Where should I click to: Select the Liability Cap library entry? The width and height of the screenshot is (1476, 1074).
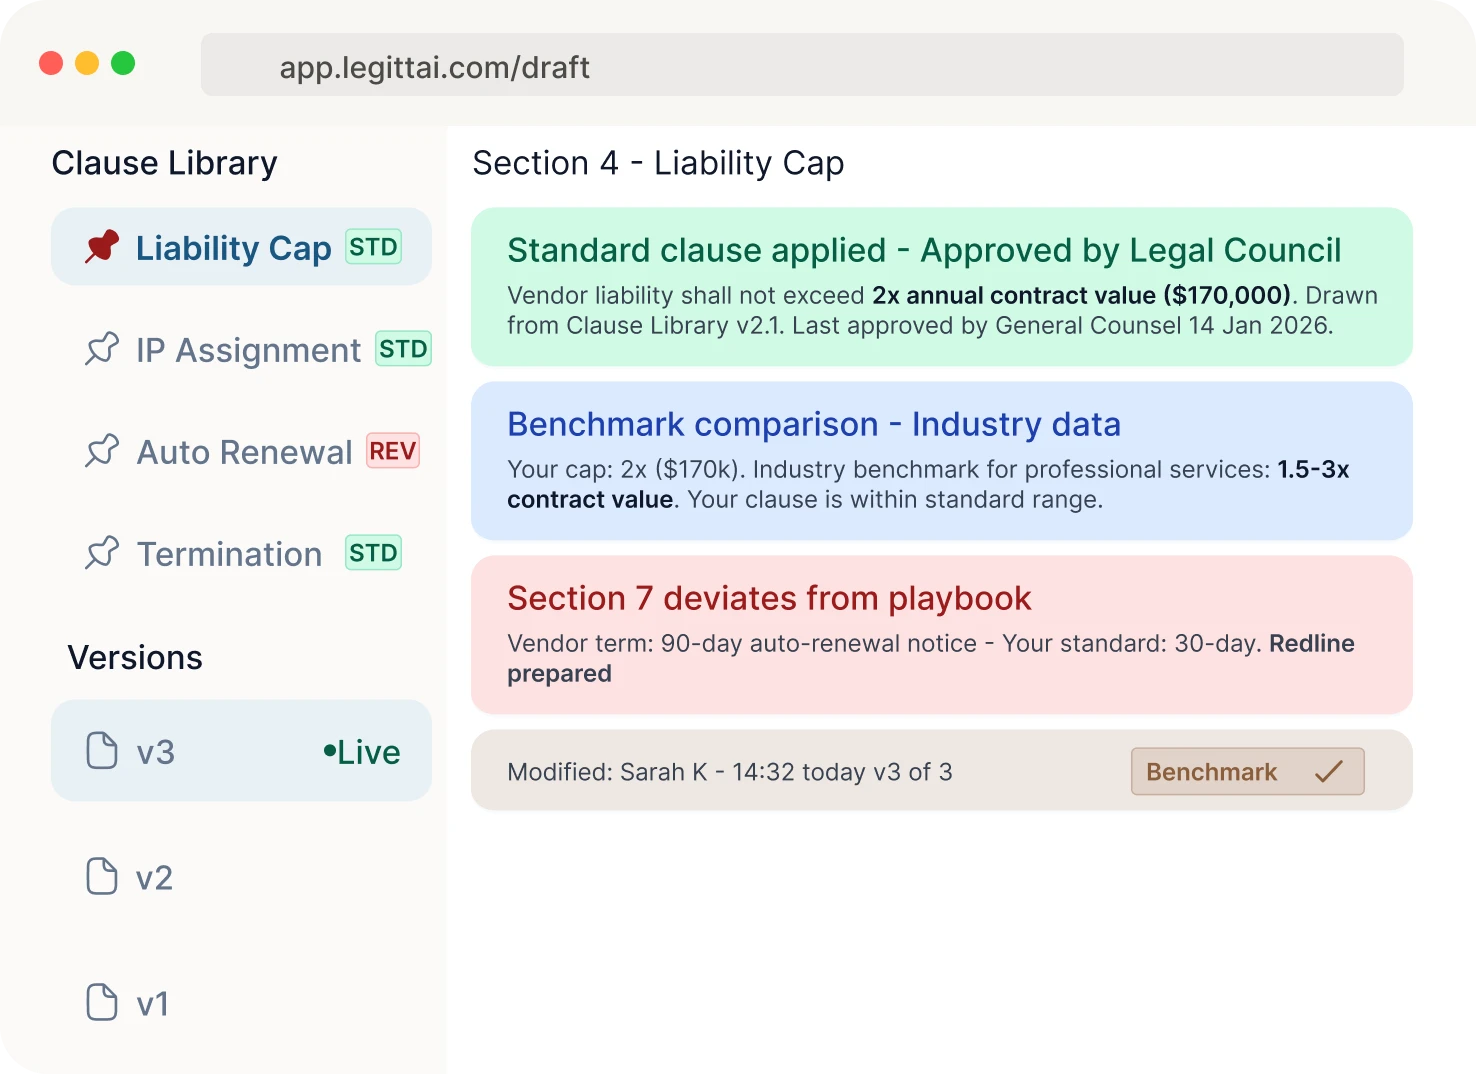pyautogui.click(x=233, y=248)
